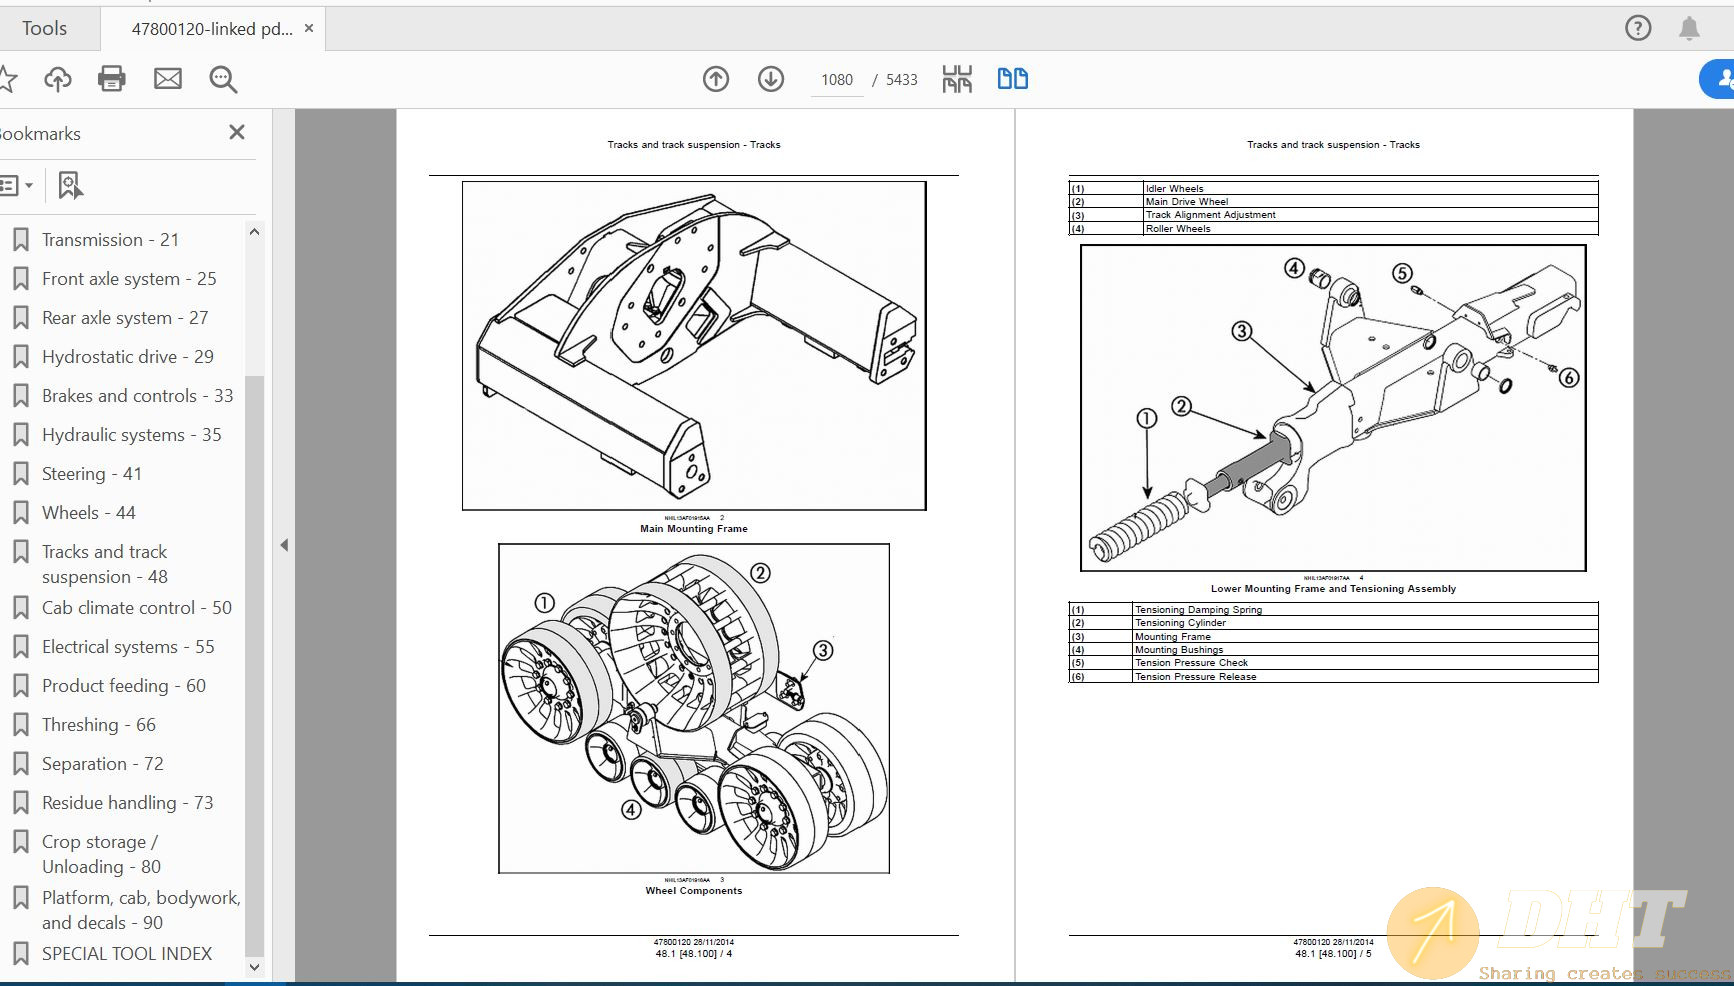The width and height of the screenshot is (1734, 986).
Task: Open bookmark Electrical systems - 55
Action: 128,647
